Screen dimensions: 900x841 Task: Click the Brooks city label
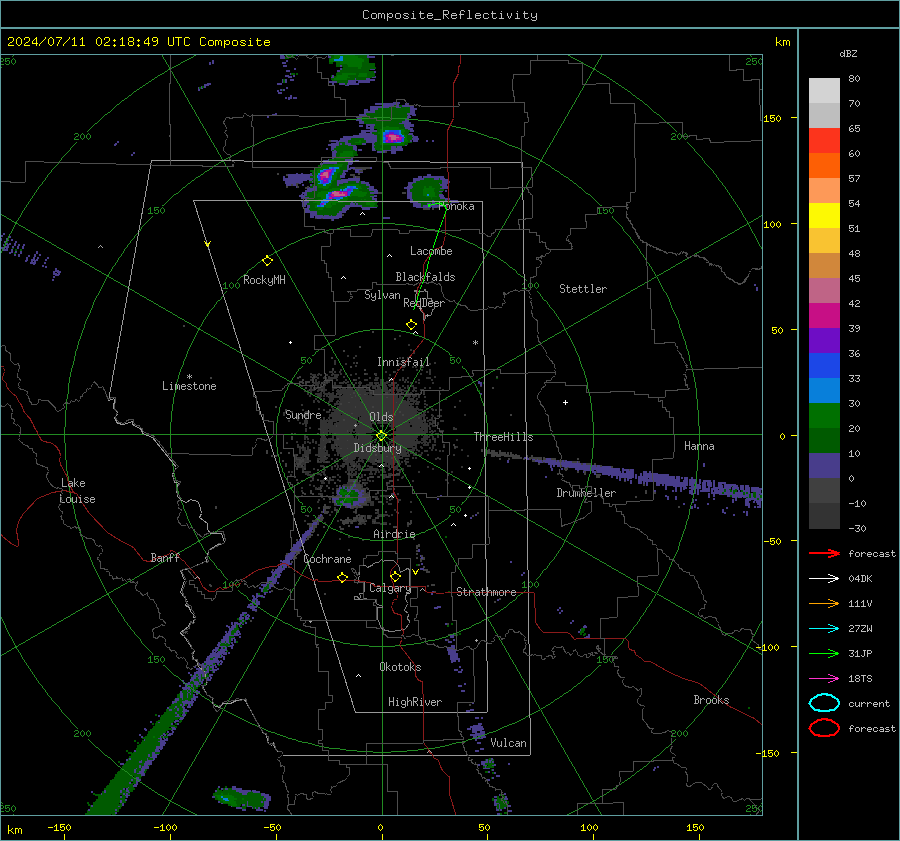point(711,700)
